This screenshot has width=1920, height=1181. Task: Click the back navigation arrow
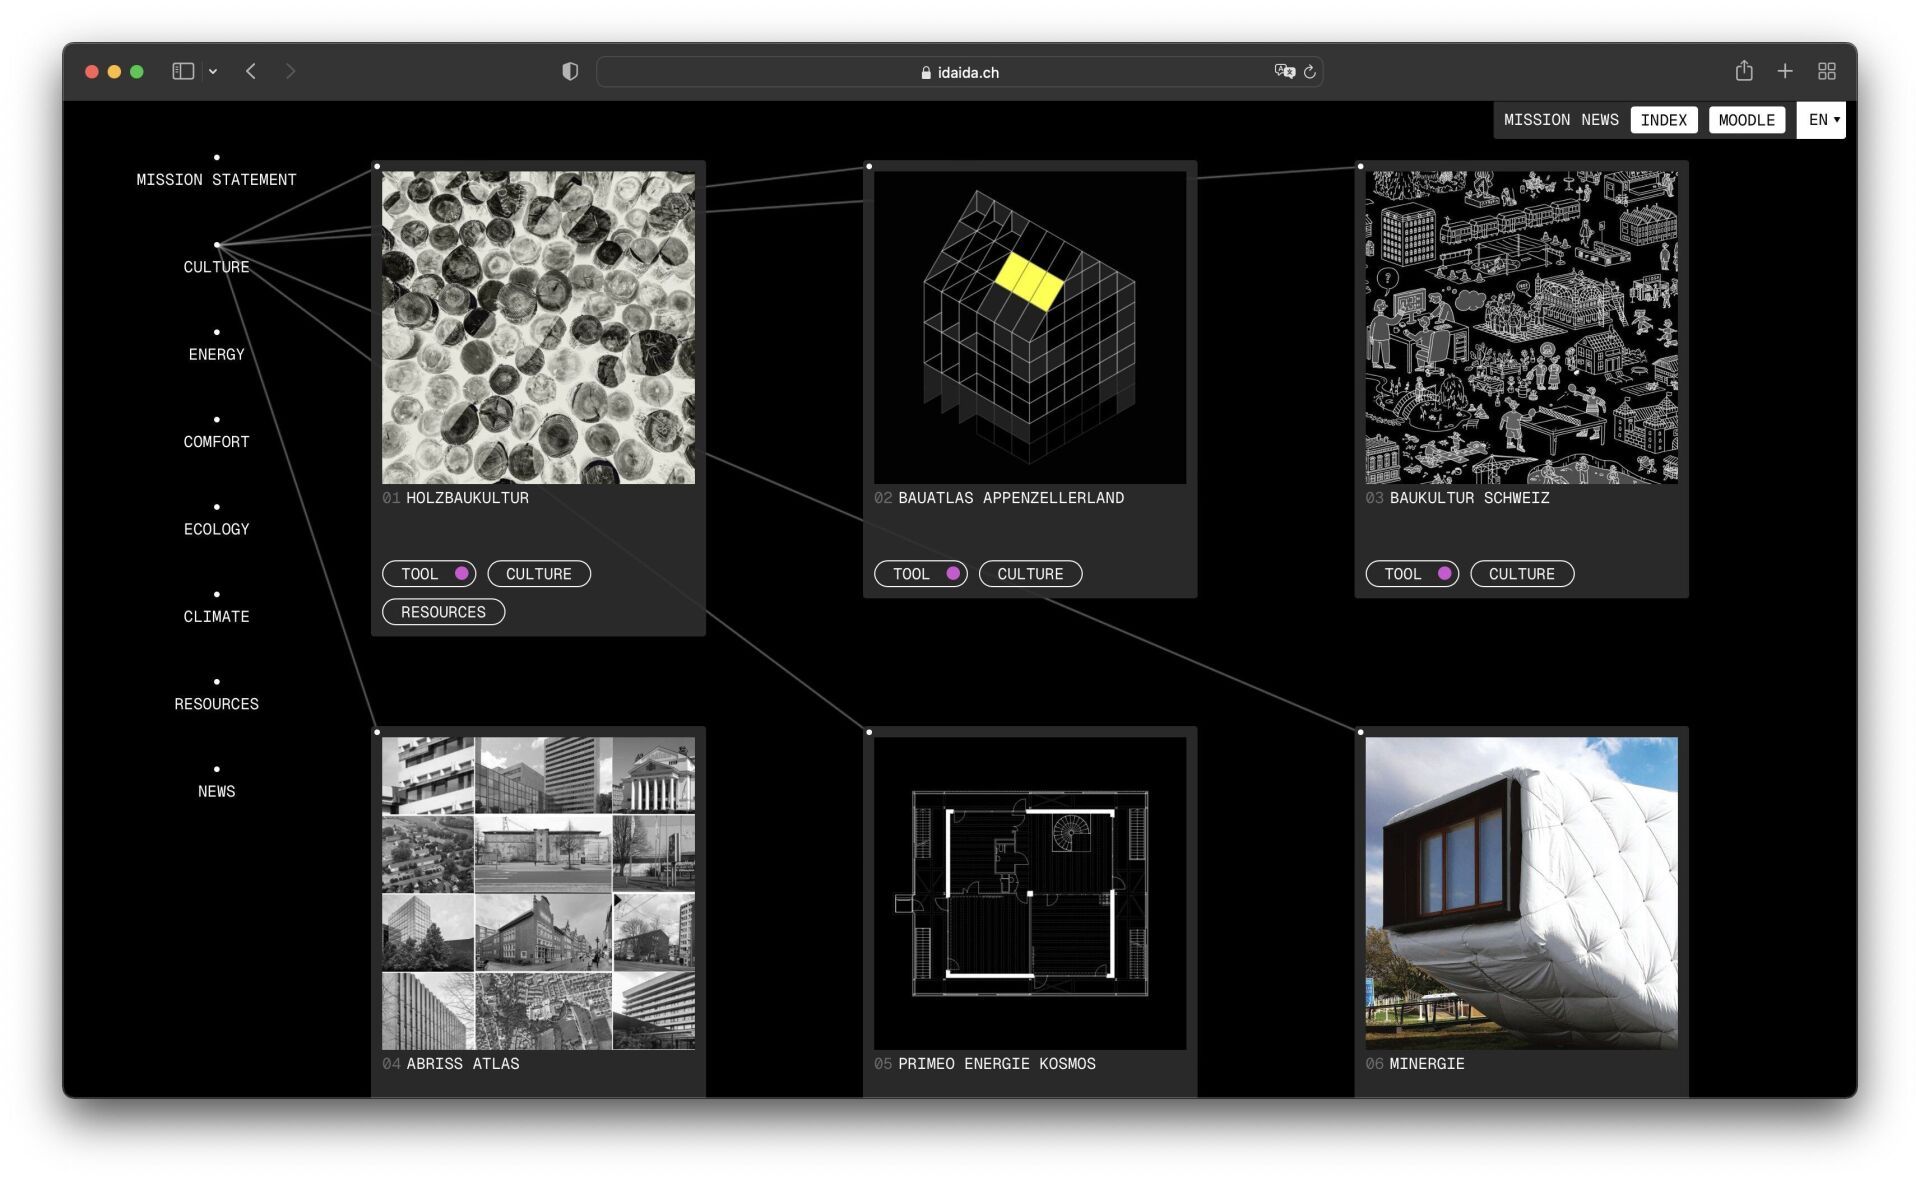pyautogui.click(x=251, y=71)
